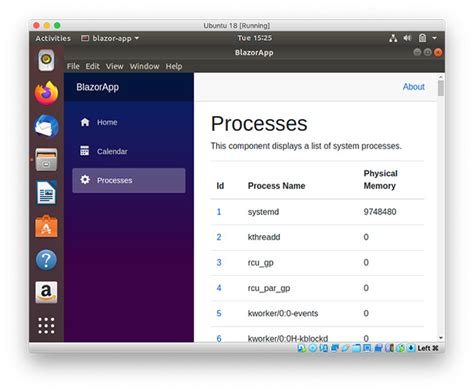The height and width of the screenshot is (392, 474).
Task: Click the VirtualBox display status icon
Action: [x=367, y=348]
